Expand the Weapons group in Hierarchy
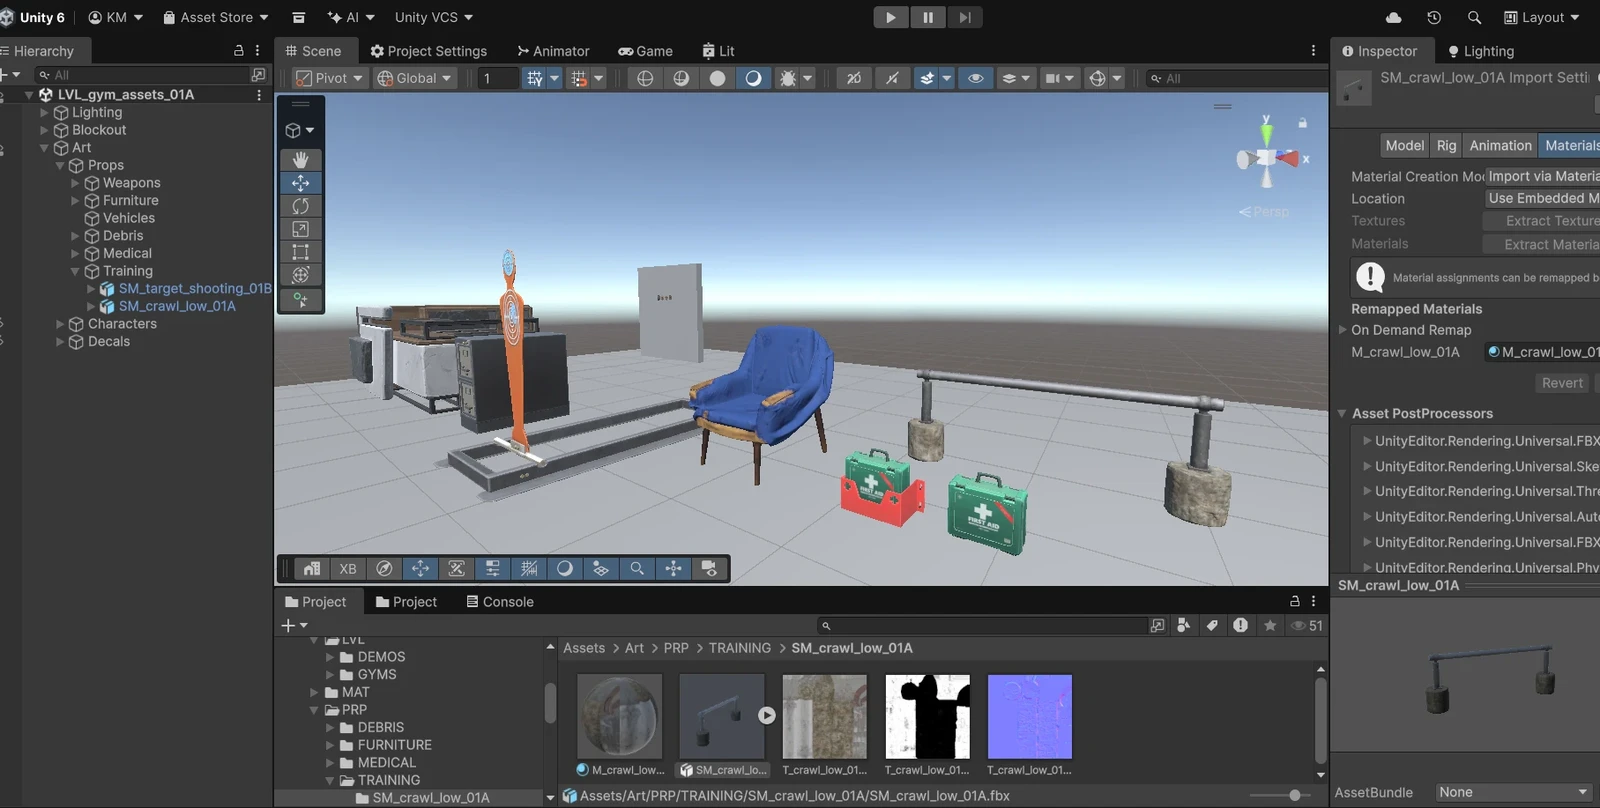 [x=75, y=183]
